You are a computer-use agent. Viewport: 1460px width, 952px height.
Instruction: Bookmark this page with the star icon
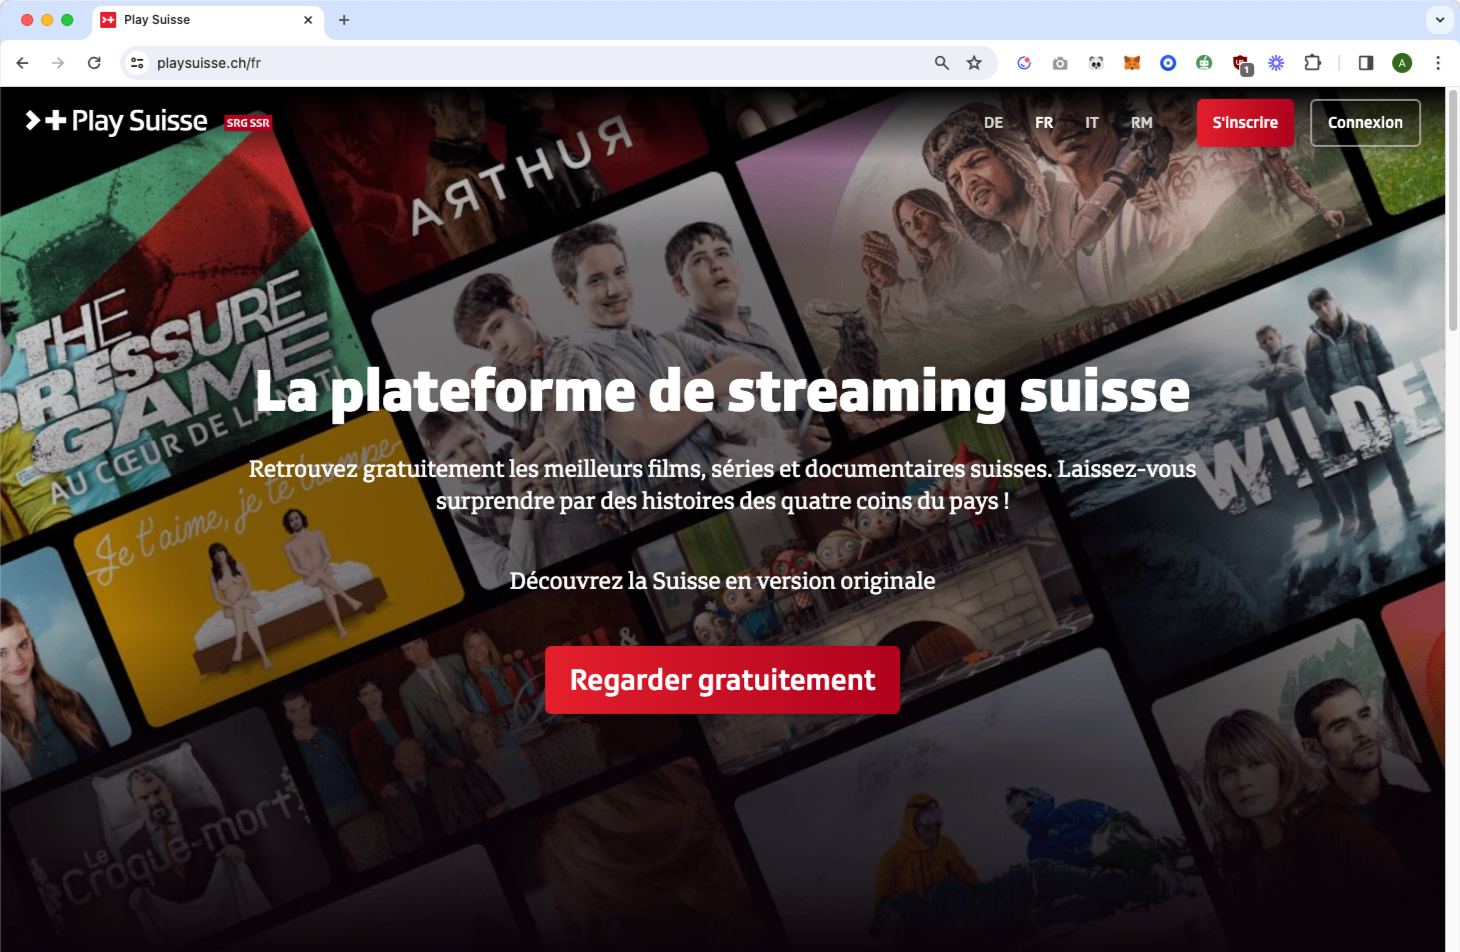[x=974, y=63]
